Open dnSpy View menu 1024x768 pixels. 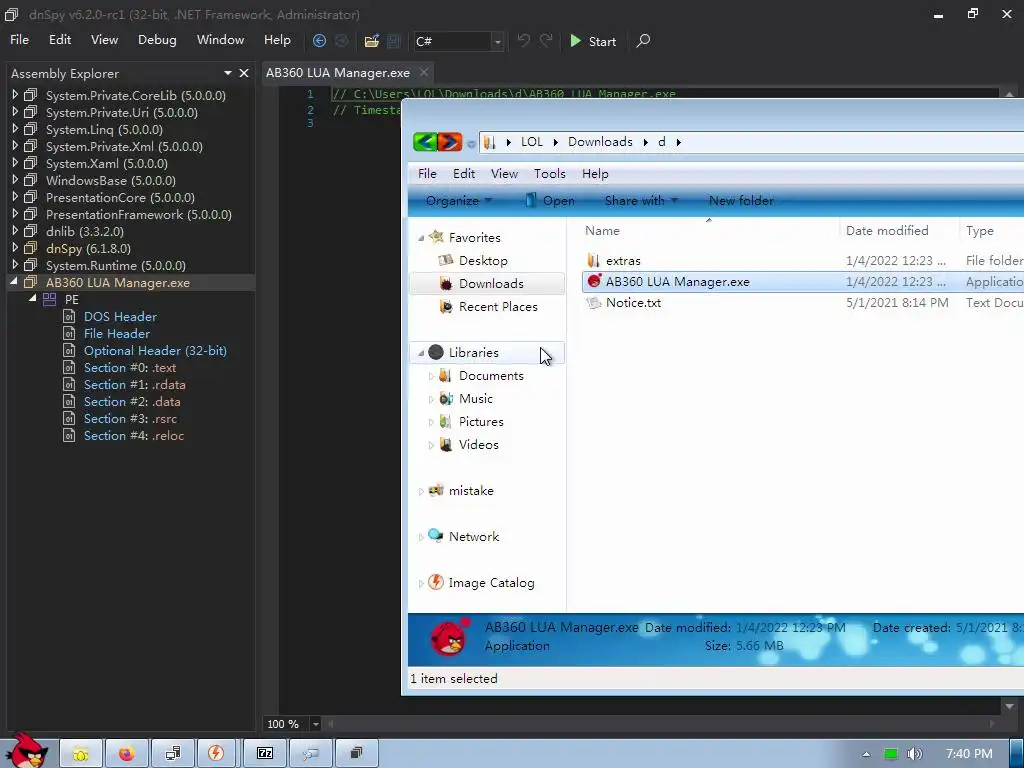[x=104, y=40]
